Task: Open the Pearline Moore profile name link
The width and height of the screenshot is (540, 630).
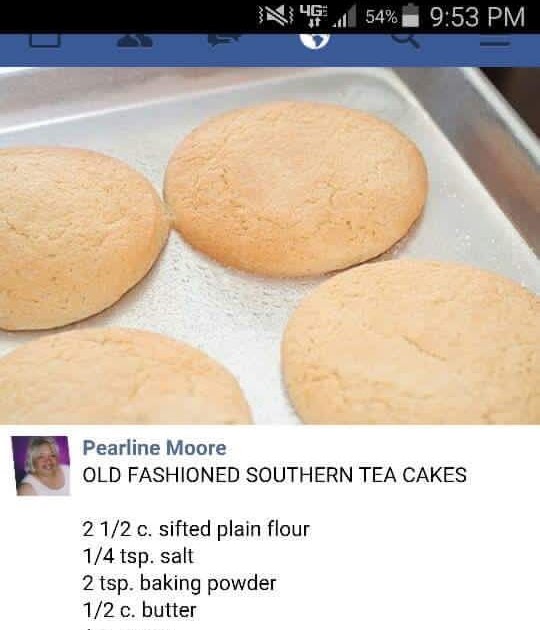Action: (x=154, y=448)
